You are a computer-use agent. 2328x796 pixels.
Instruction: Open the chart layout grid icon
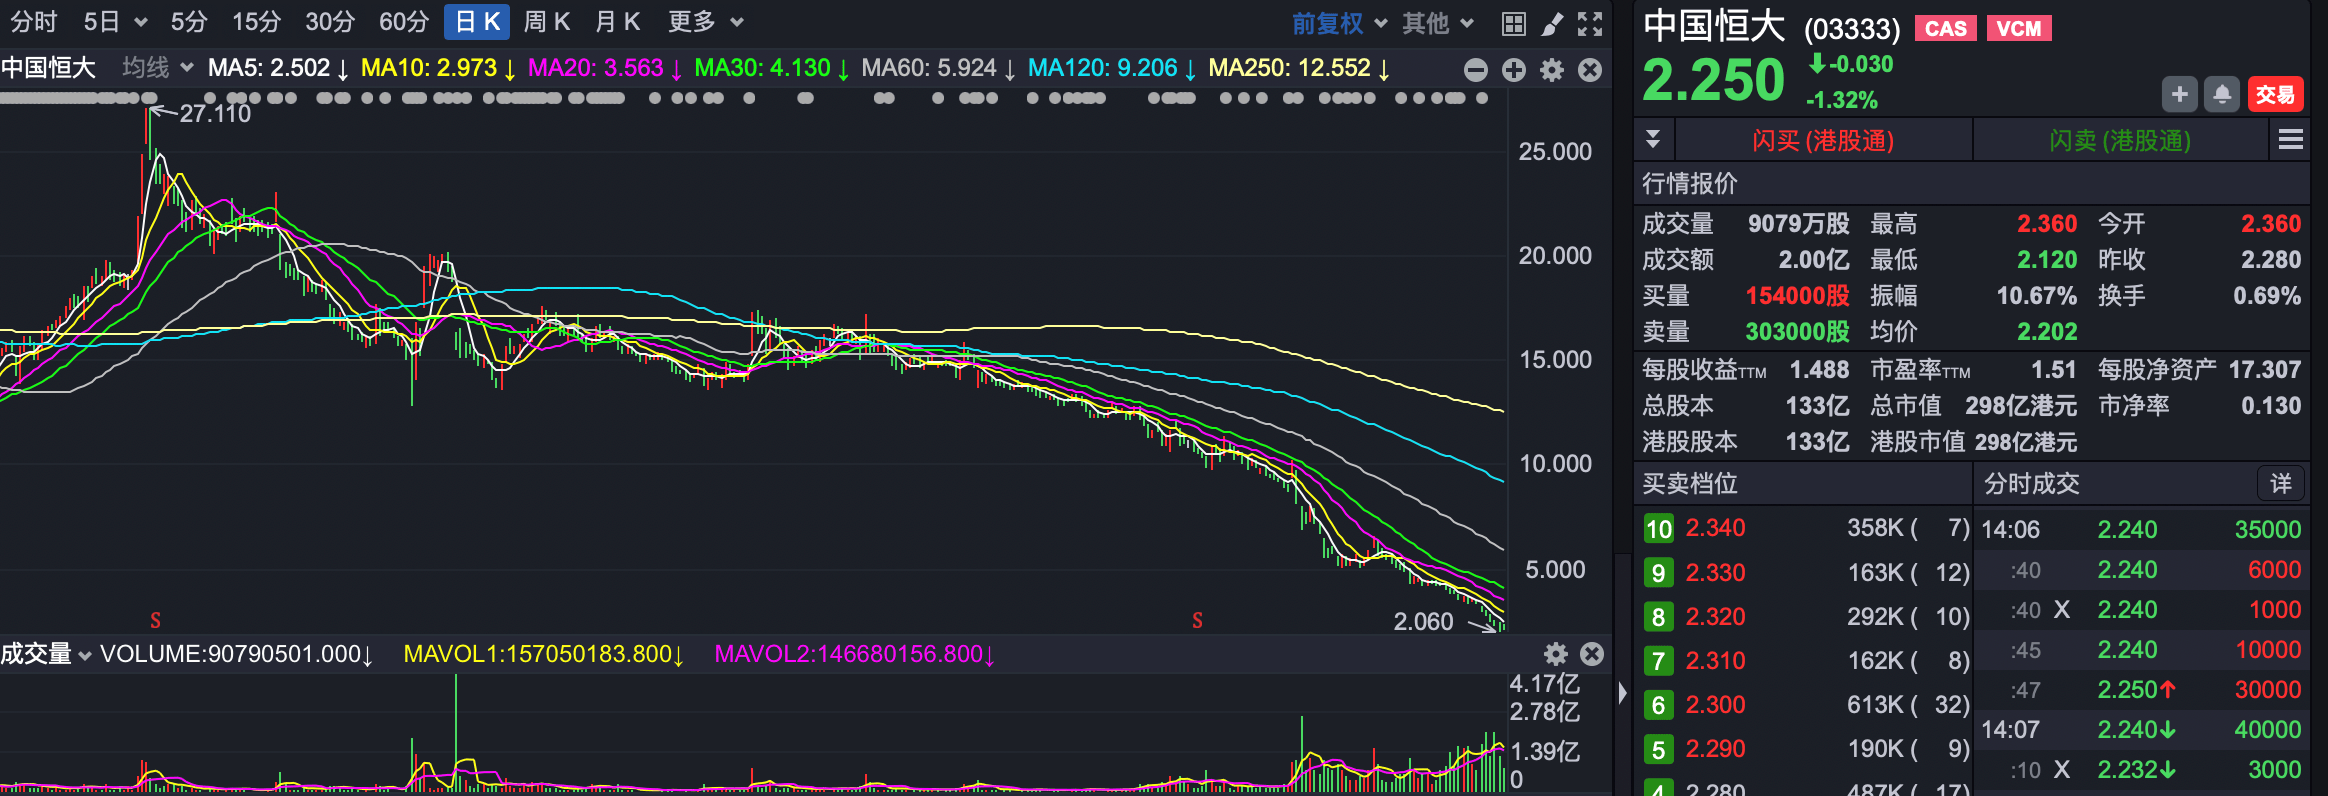[1514, 24]
